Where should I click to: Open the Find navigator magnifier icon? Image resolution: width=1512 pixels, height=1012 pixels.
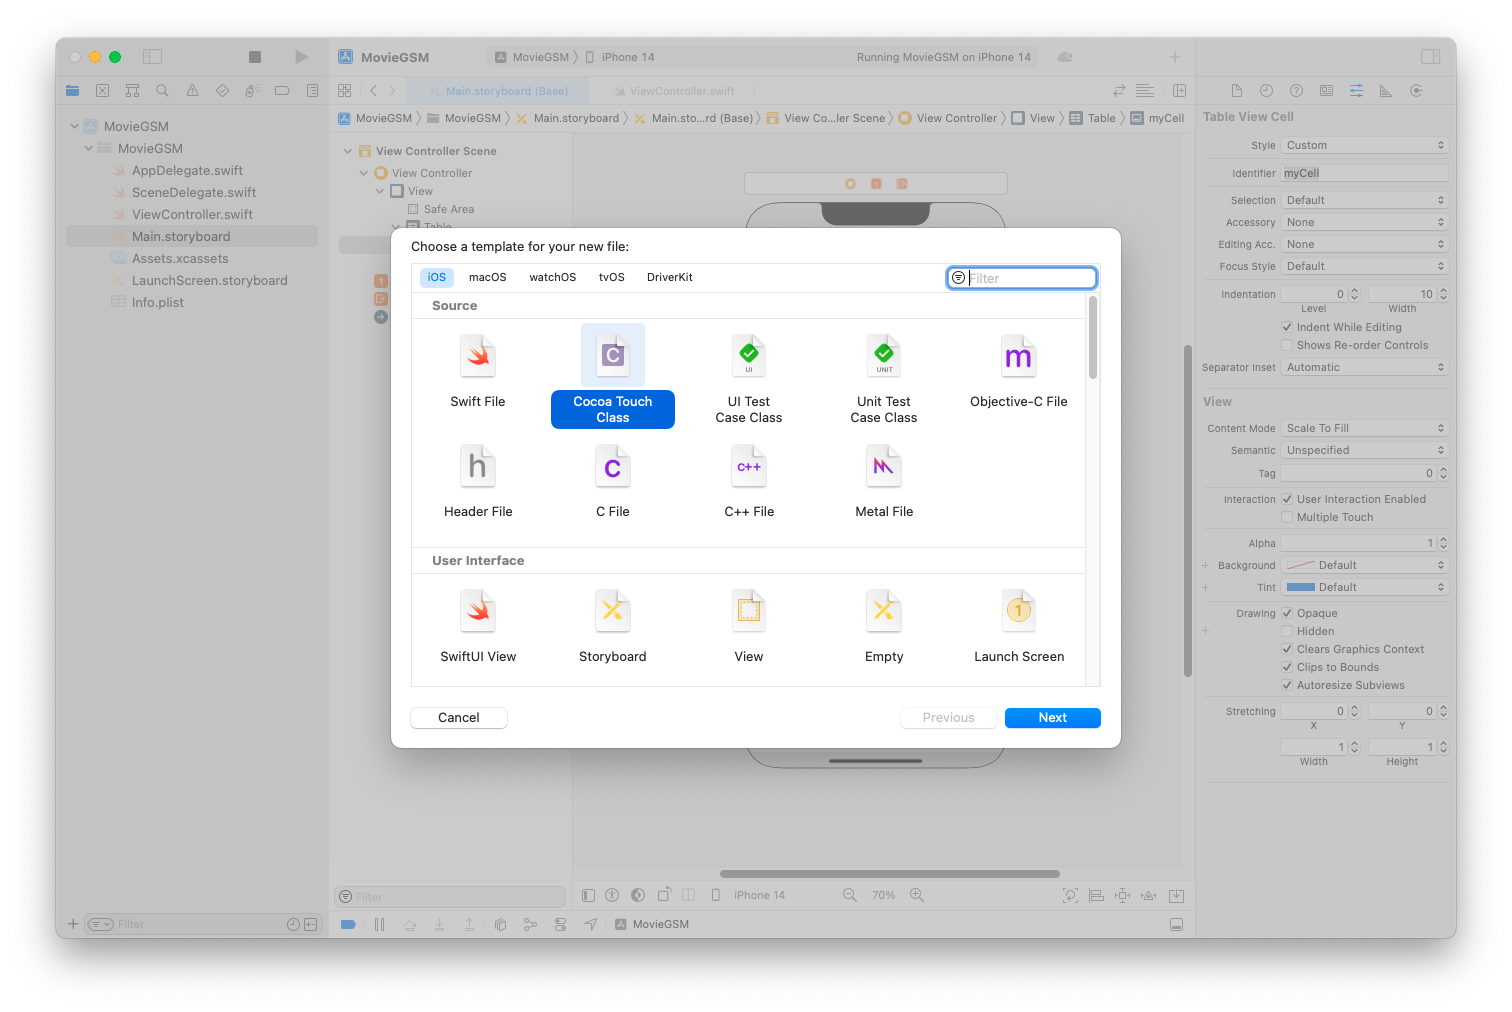coord(162,91)
